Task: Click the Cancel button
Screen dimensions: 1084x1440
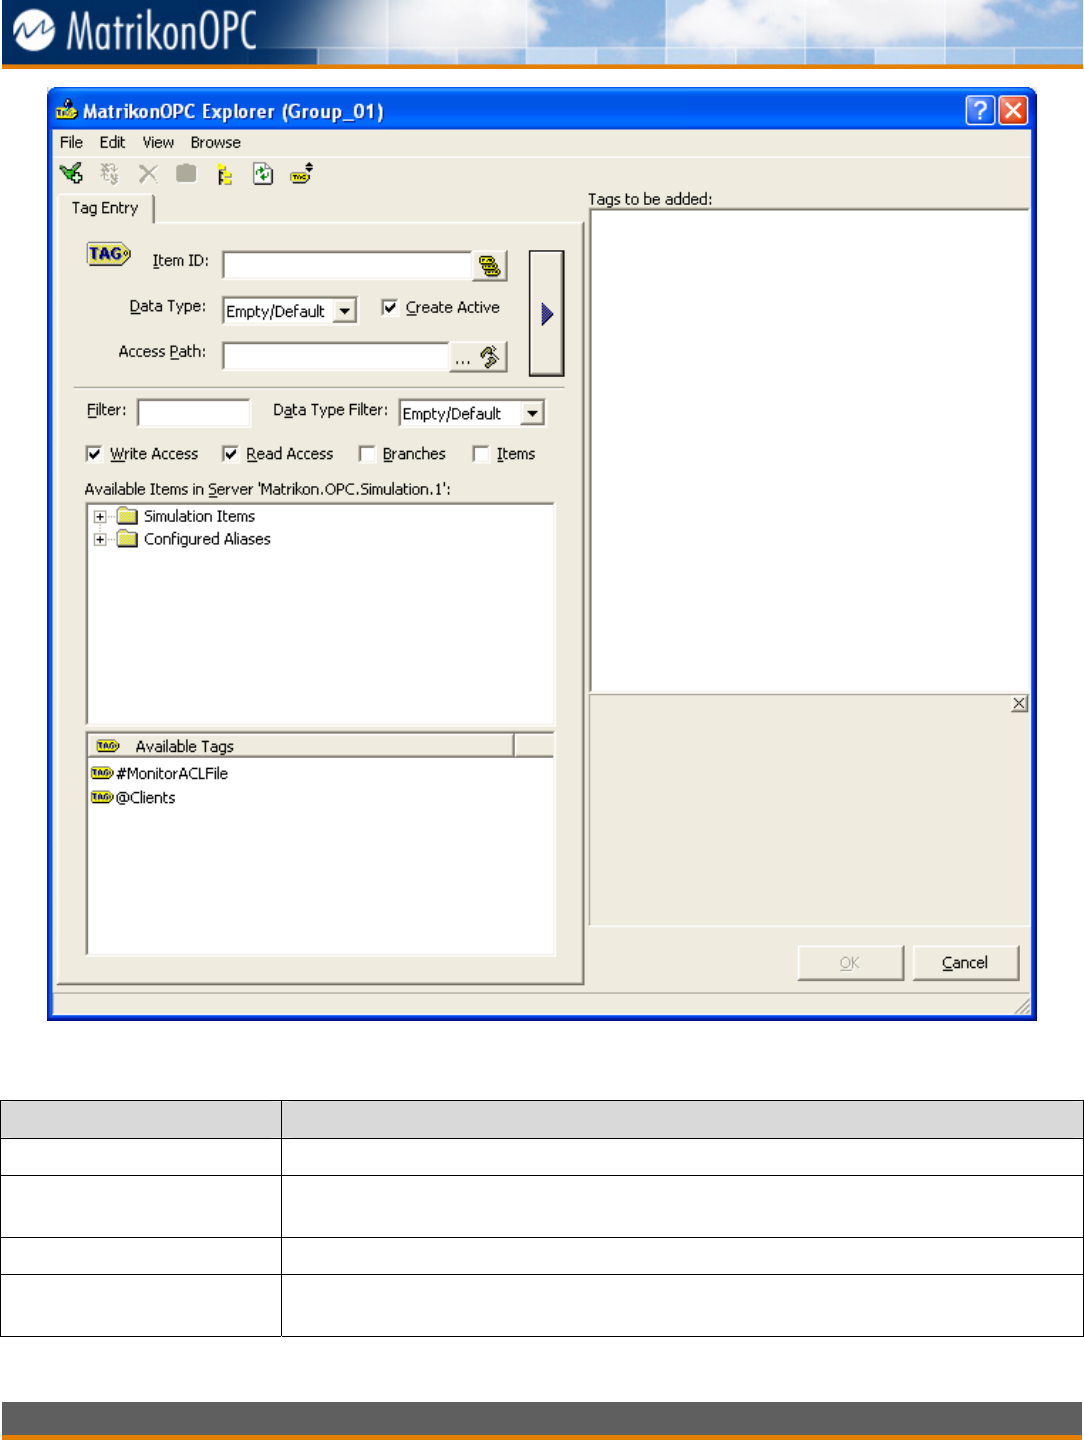Action: pos(965,962)
